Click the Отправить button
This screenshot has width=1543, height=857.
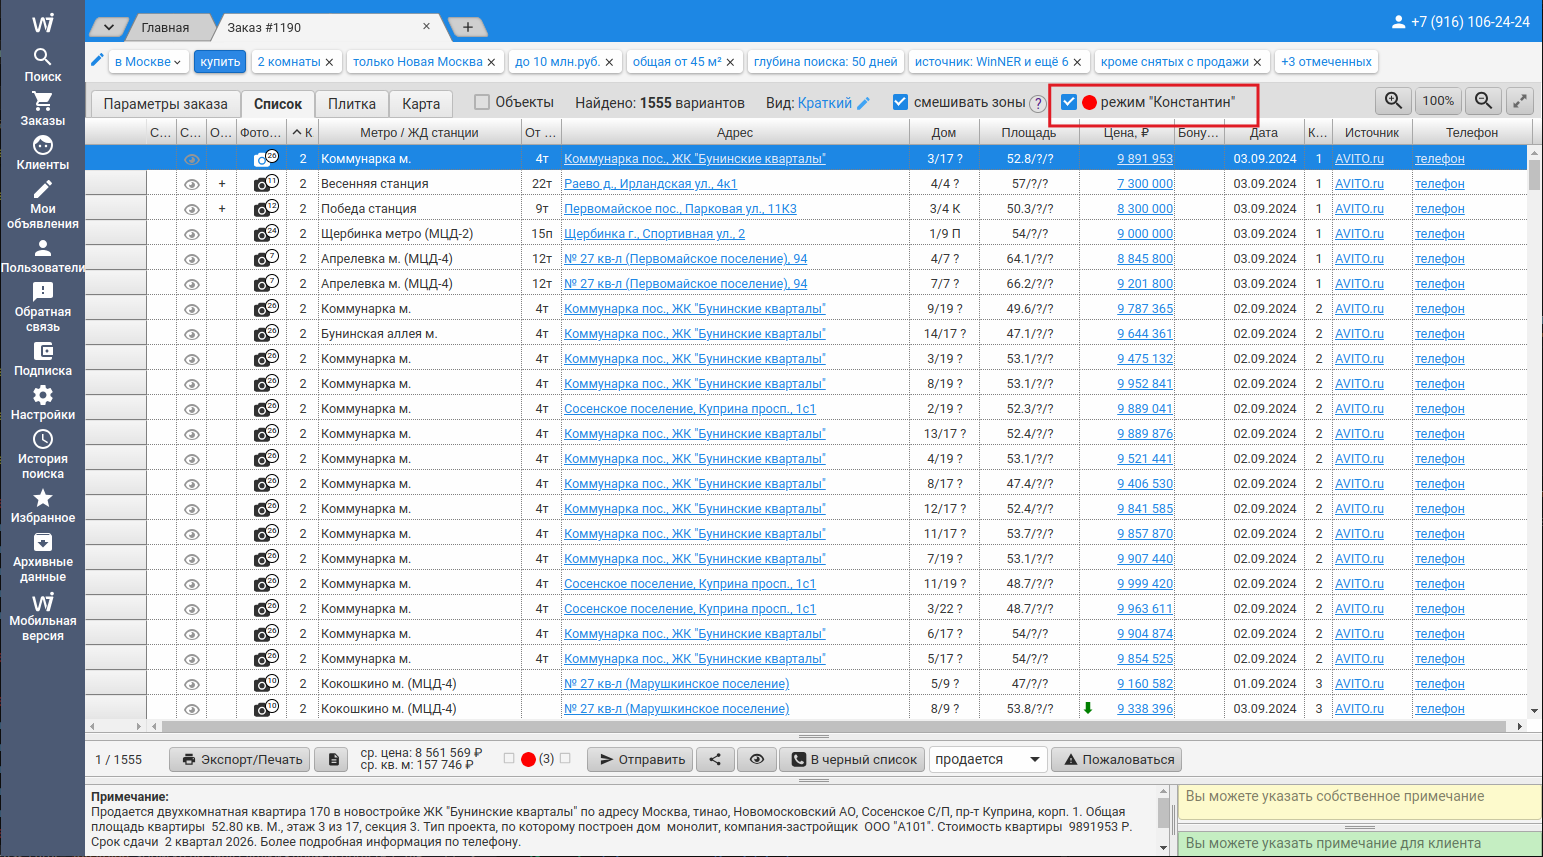(640, 759)
